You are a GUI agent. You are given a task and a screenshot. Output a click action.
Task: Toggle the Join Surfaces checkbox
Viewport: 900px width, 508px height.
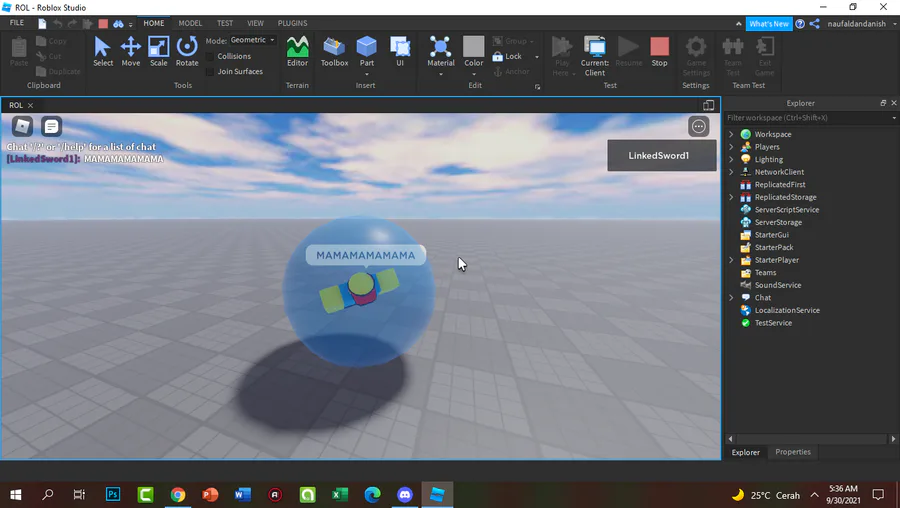pyautogui.click(x=210, y=72)
